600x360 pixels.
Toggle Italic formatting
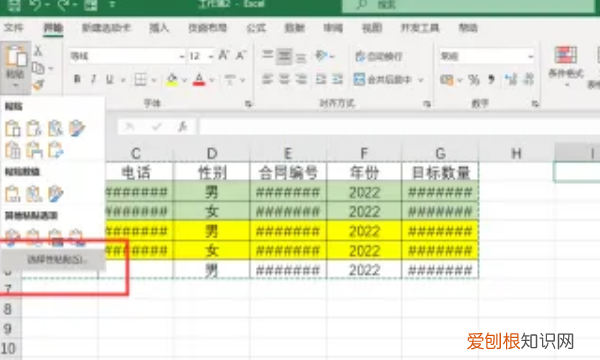tap(94, 79)
